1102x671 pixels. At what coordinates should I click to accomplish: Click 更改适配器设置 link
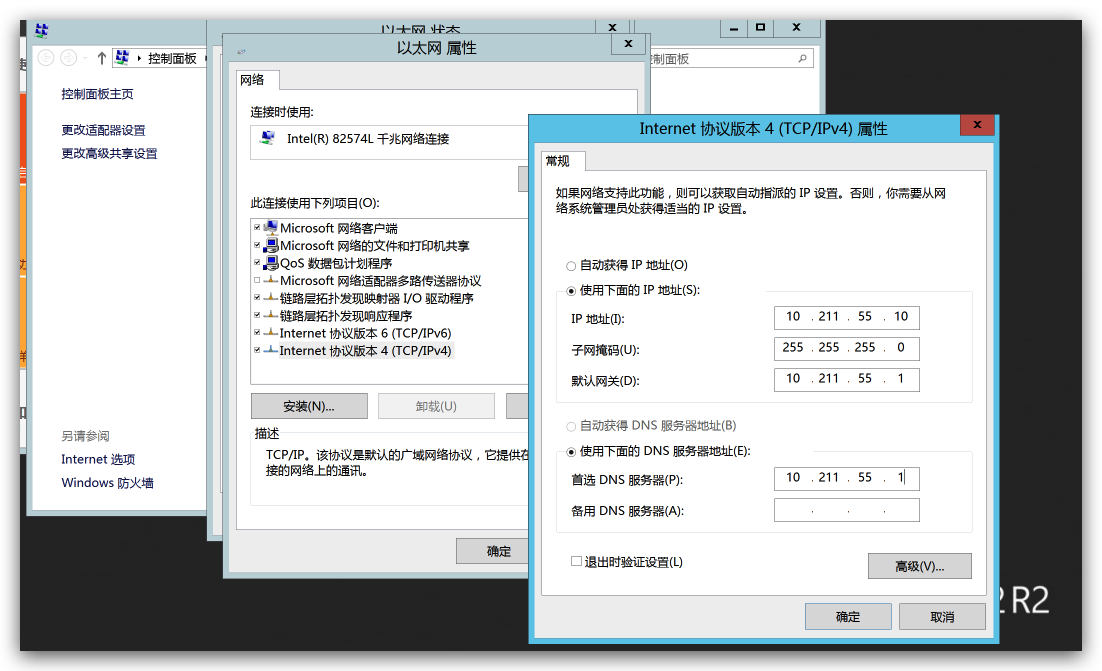pos(103,130)
